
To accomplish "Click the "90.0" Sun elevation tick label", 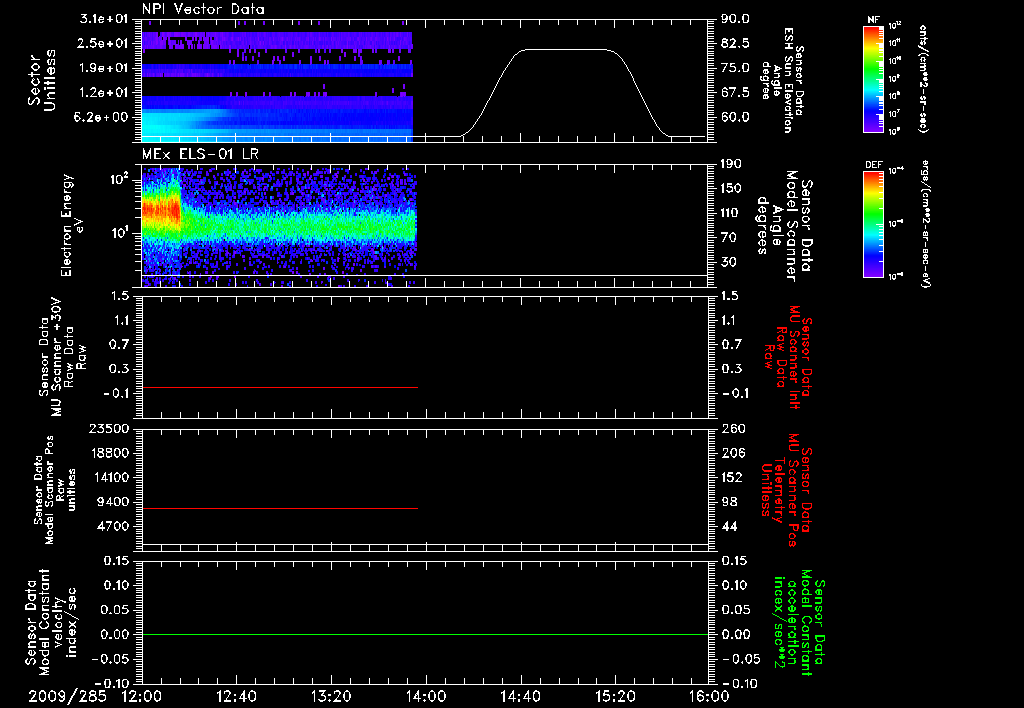I will pyautogui.click(x=735, y=19).
